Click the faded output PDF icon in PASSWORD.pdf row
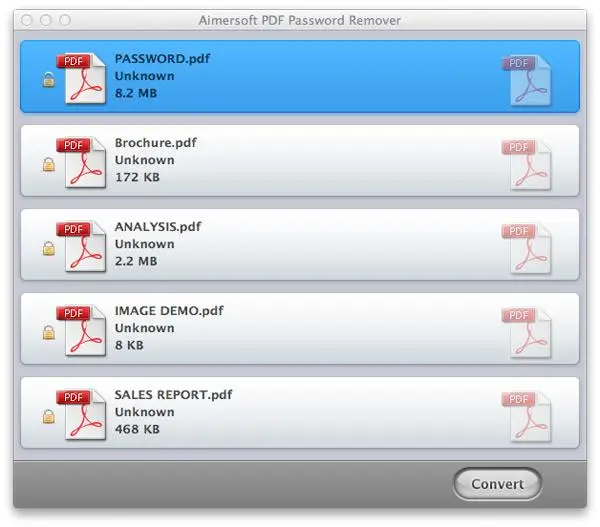The height and width of the screenshot is (527, 600). pyautogui.click(x=527, y=80)
